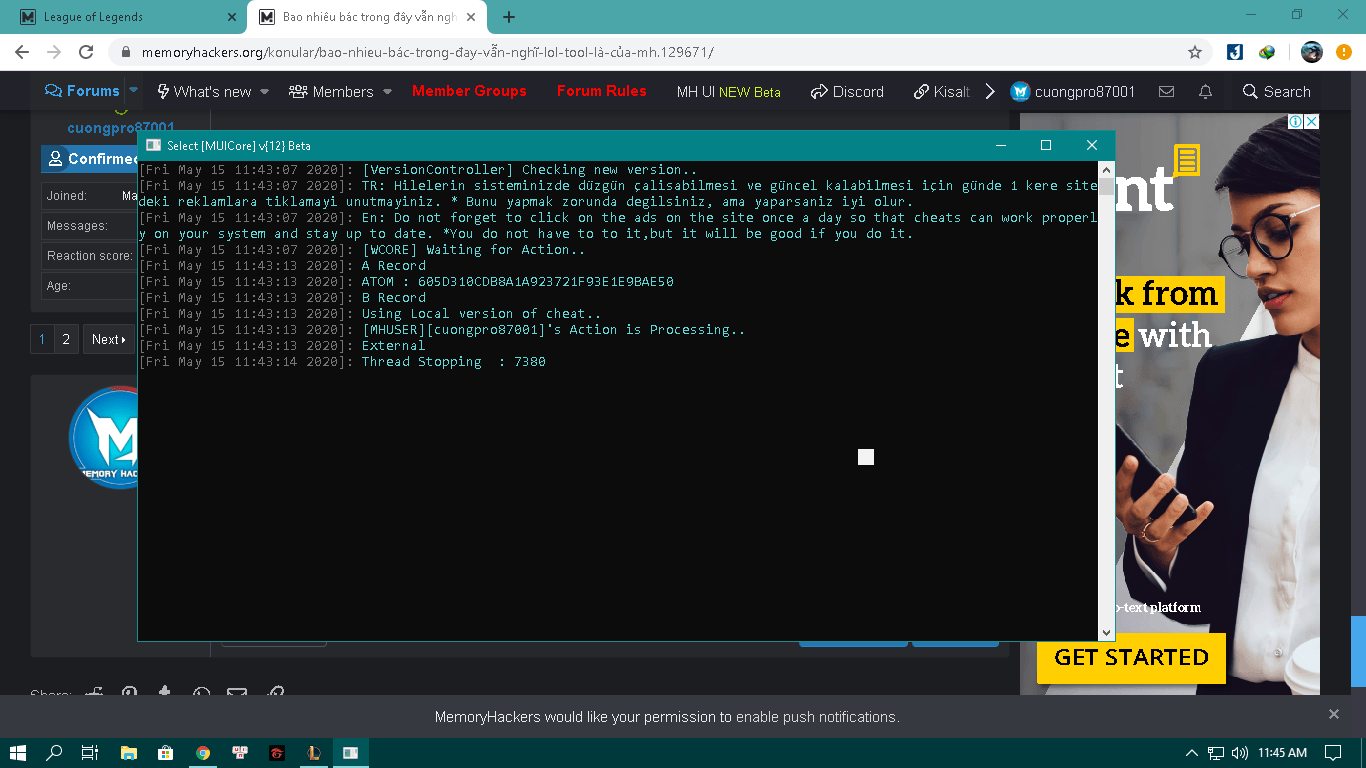
Task: Open the Members section
Action: point(331,92)
